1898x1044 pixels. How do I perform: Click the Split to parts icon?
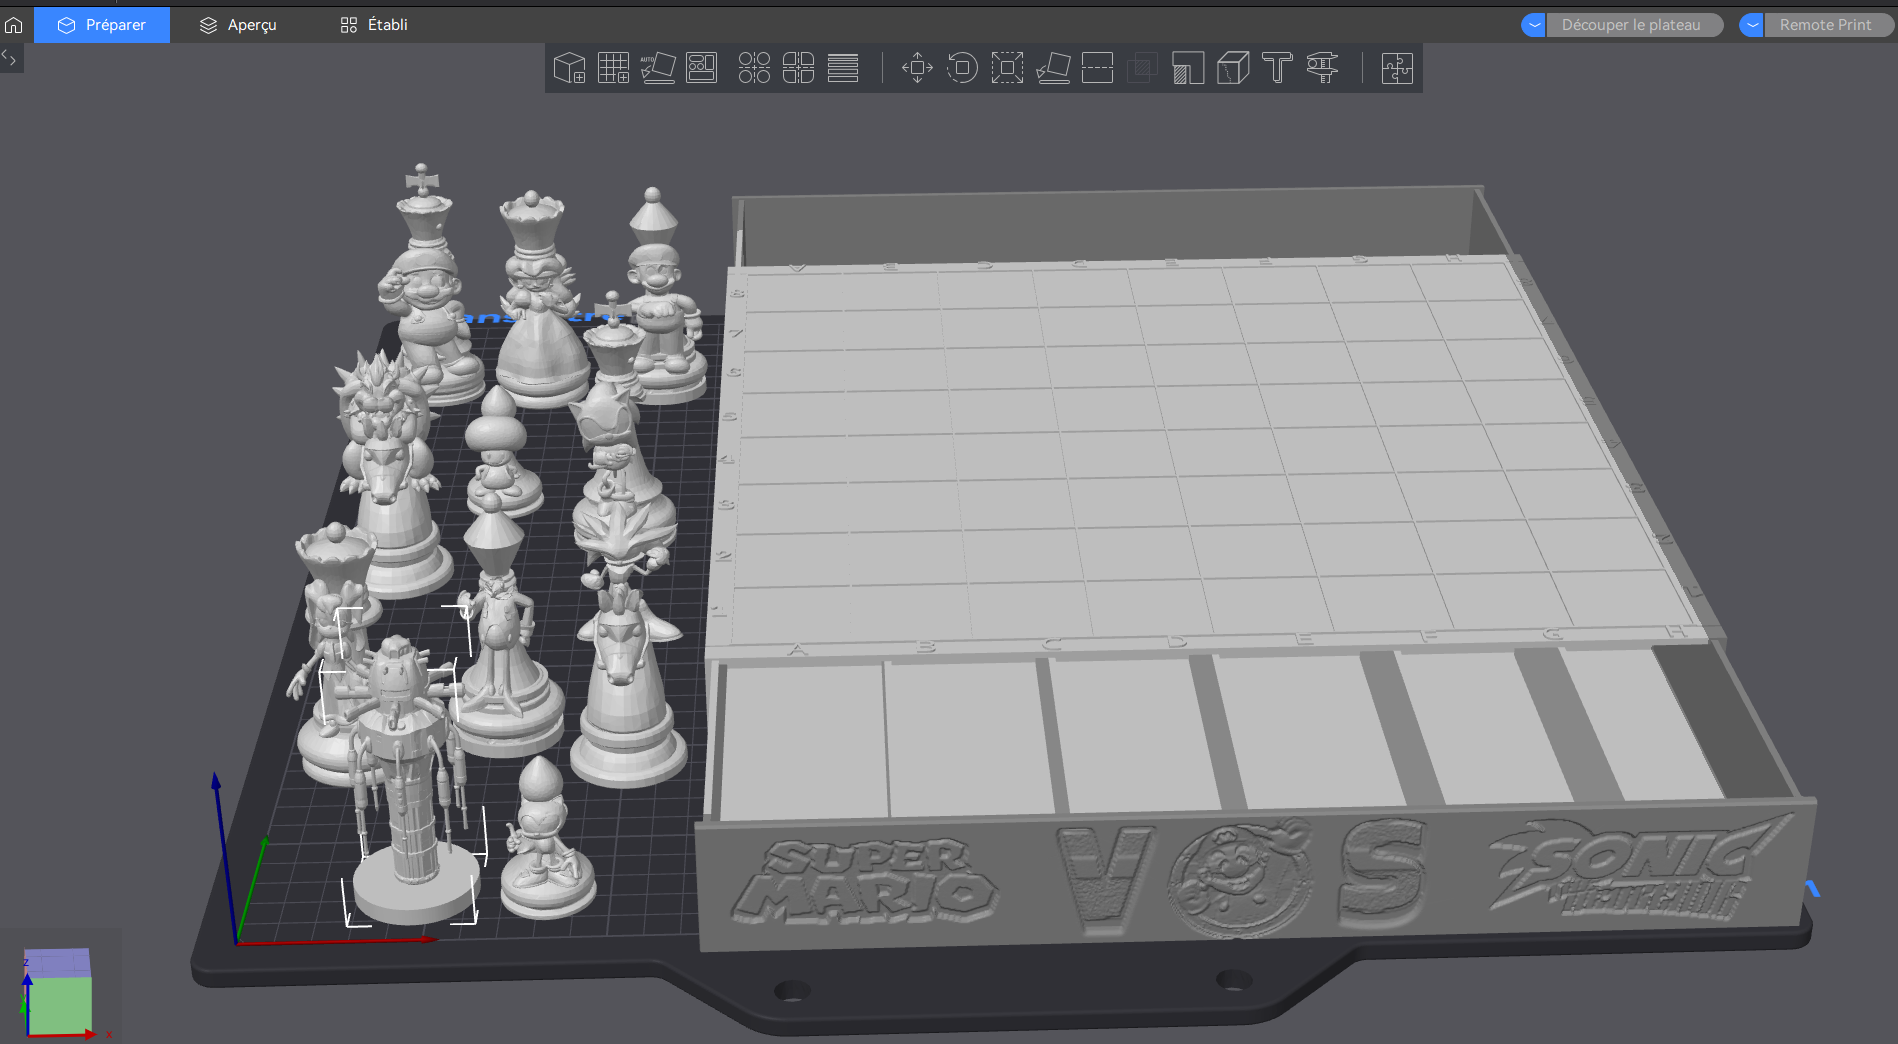coord(798,68)
